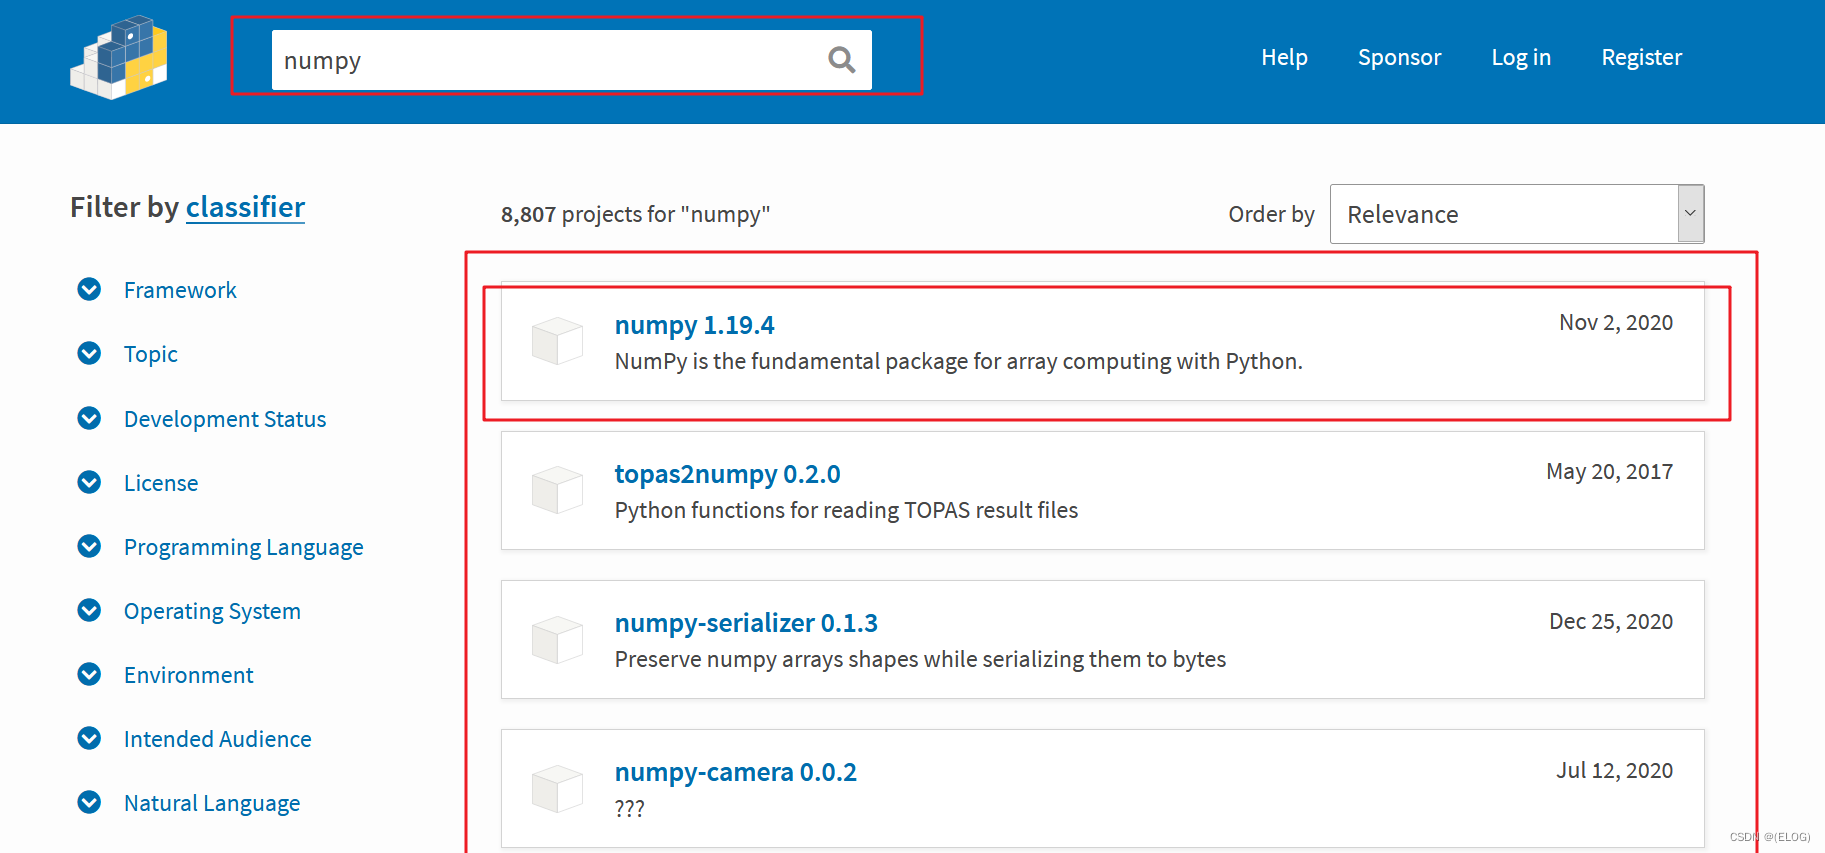Click the numpy-serializer package cube icon

[557, 639]
